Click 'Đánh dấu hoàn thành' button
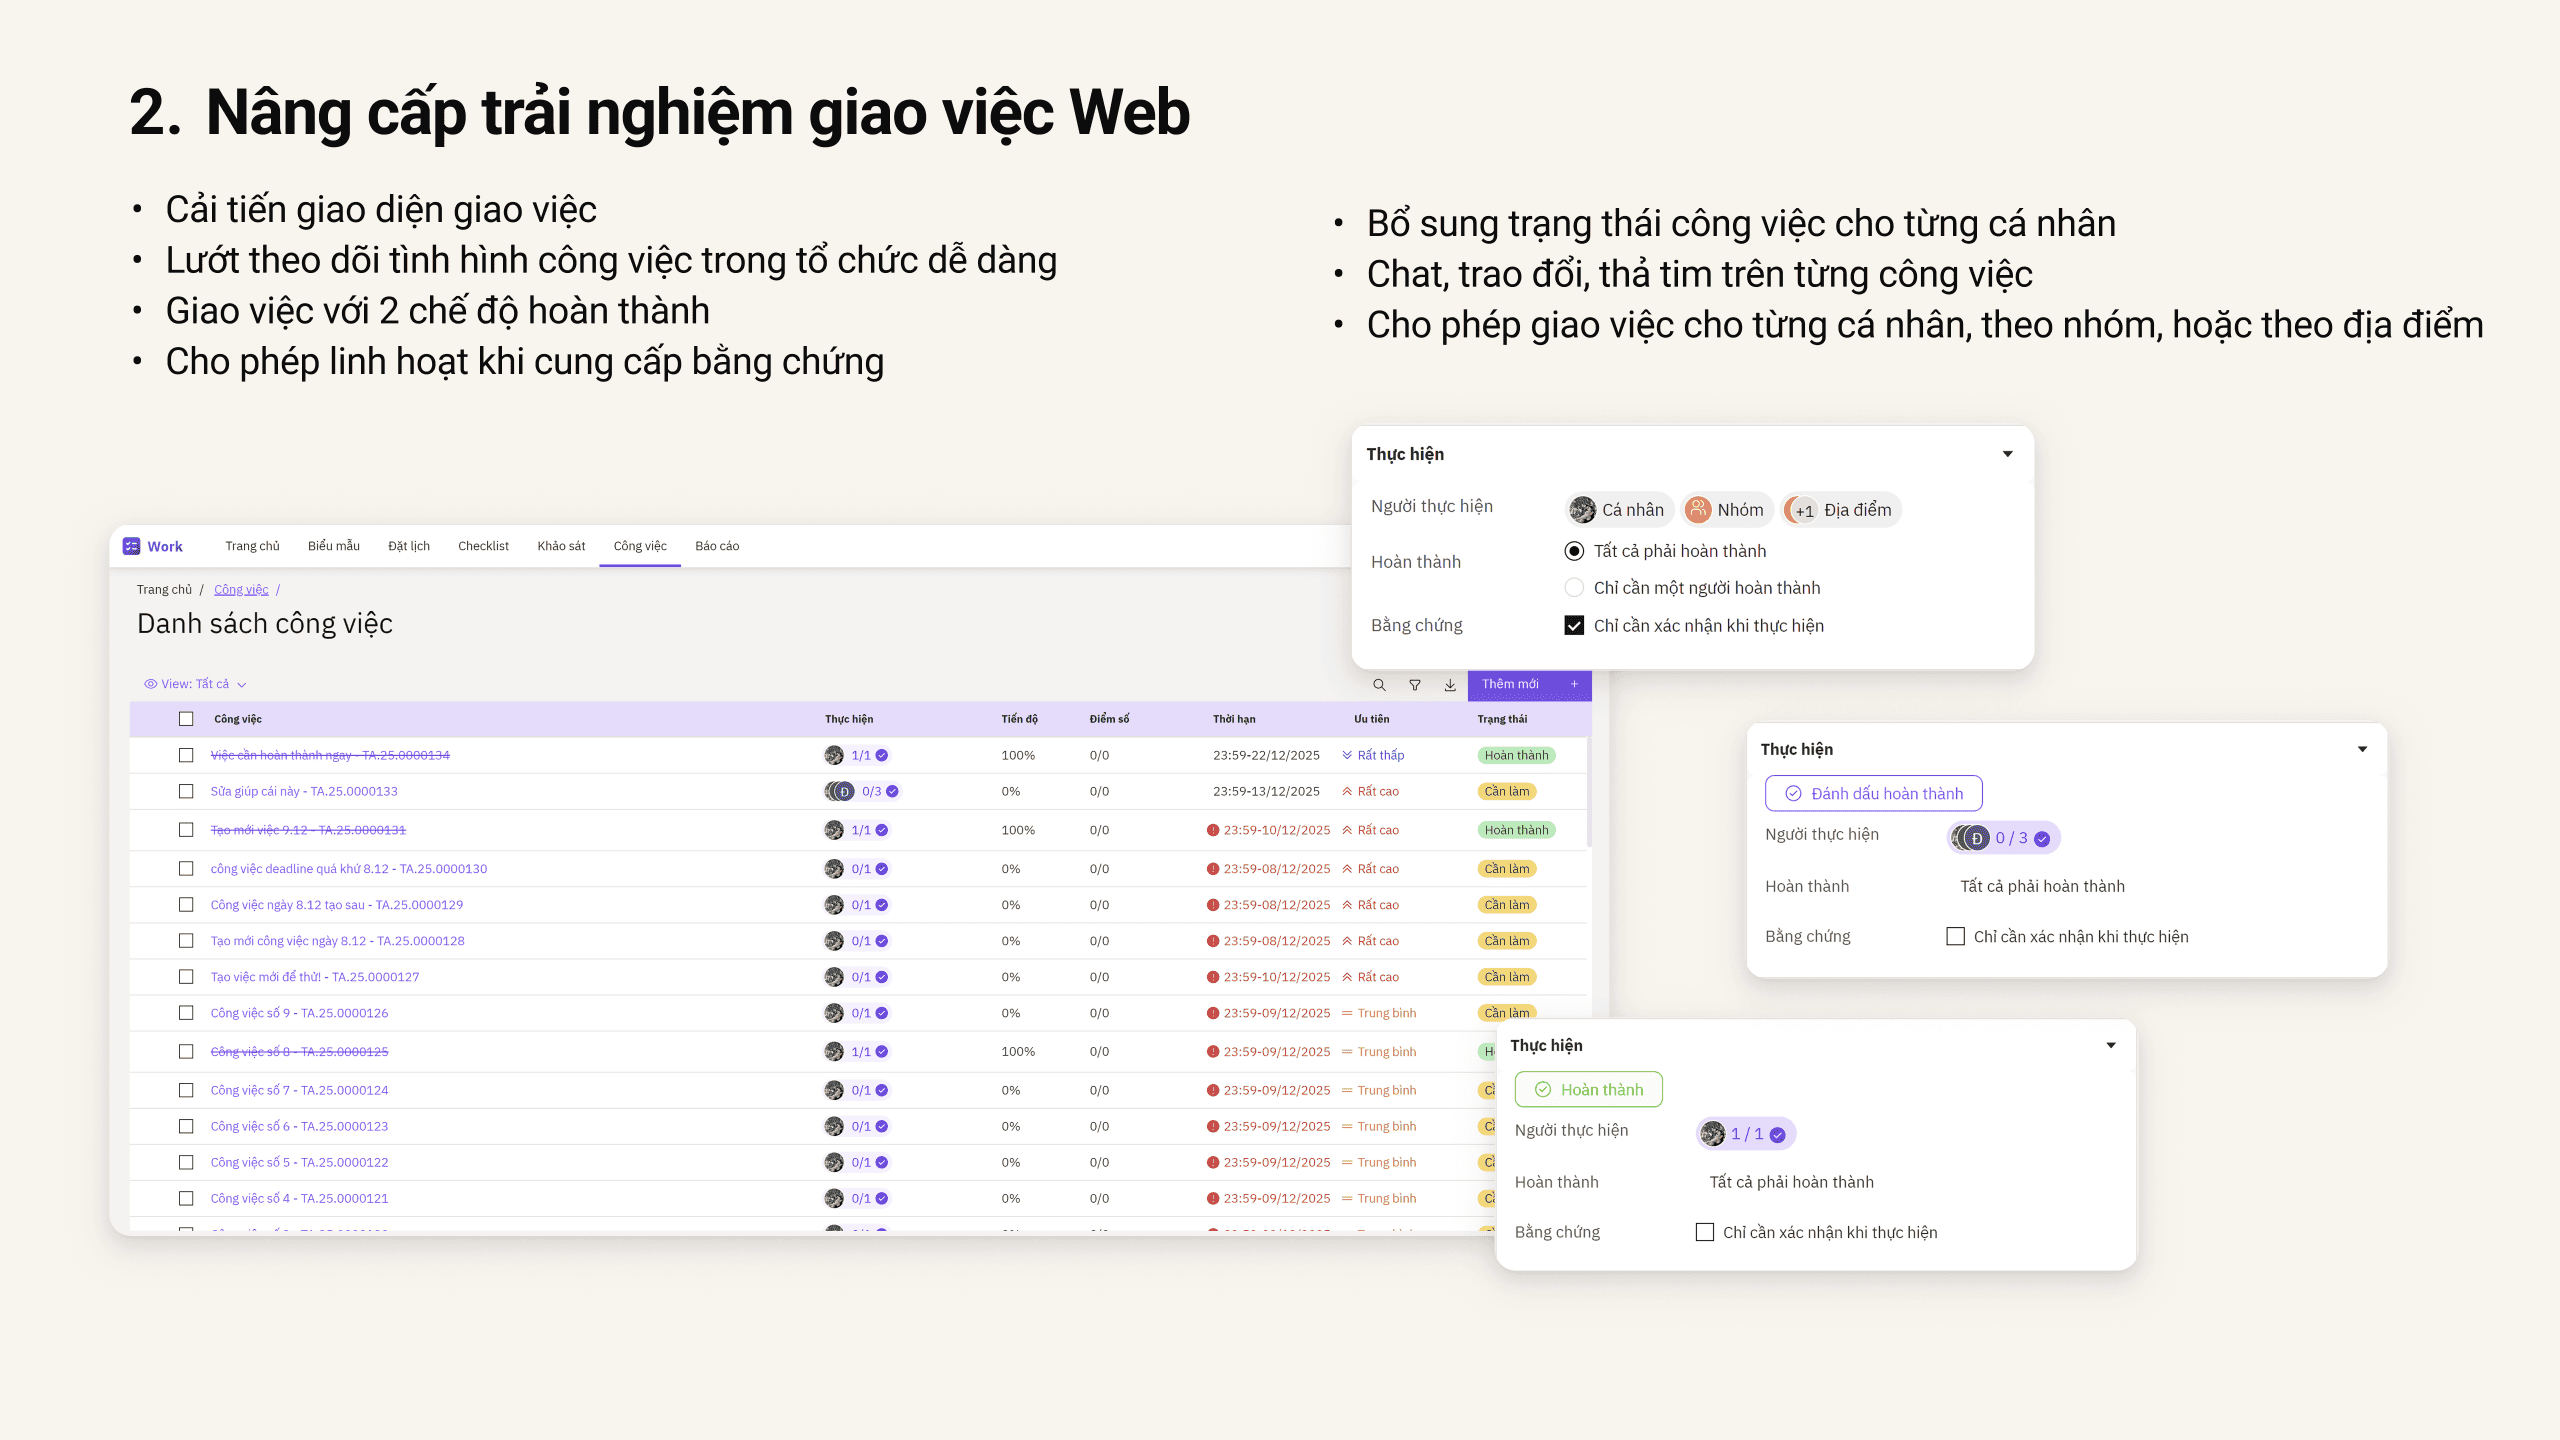This screenshot has width=2560, height=1440. coord(1873,793)
